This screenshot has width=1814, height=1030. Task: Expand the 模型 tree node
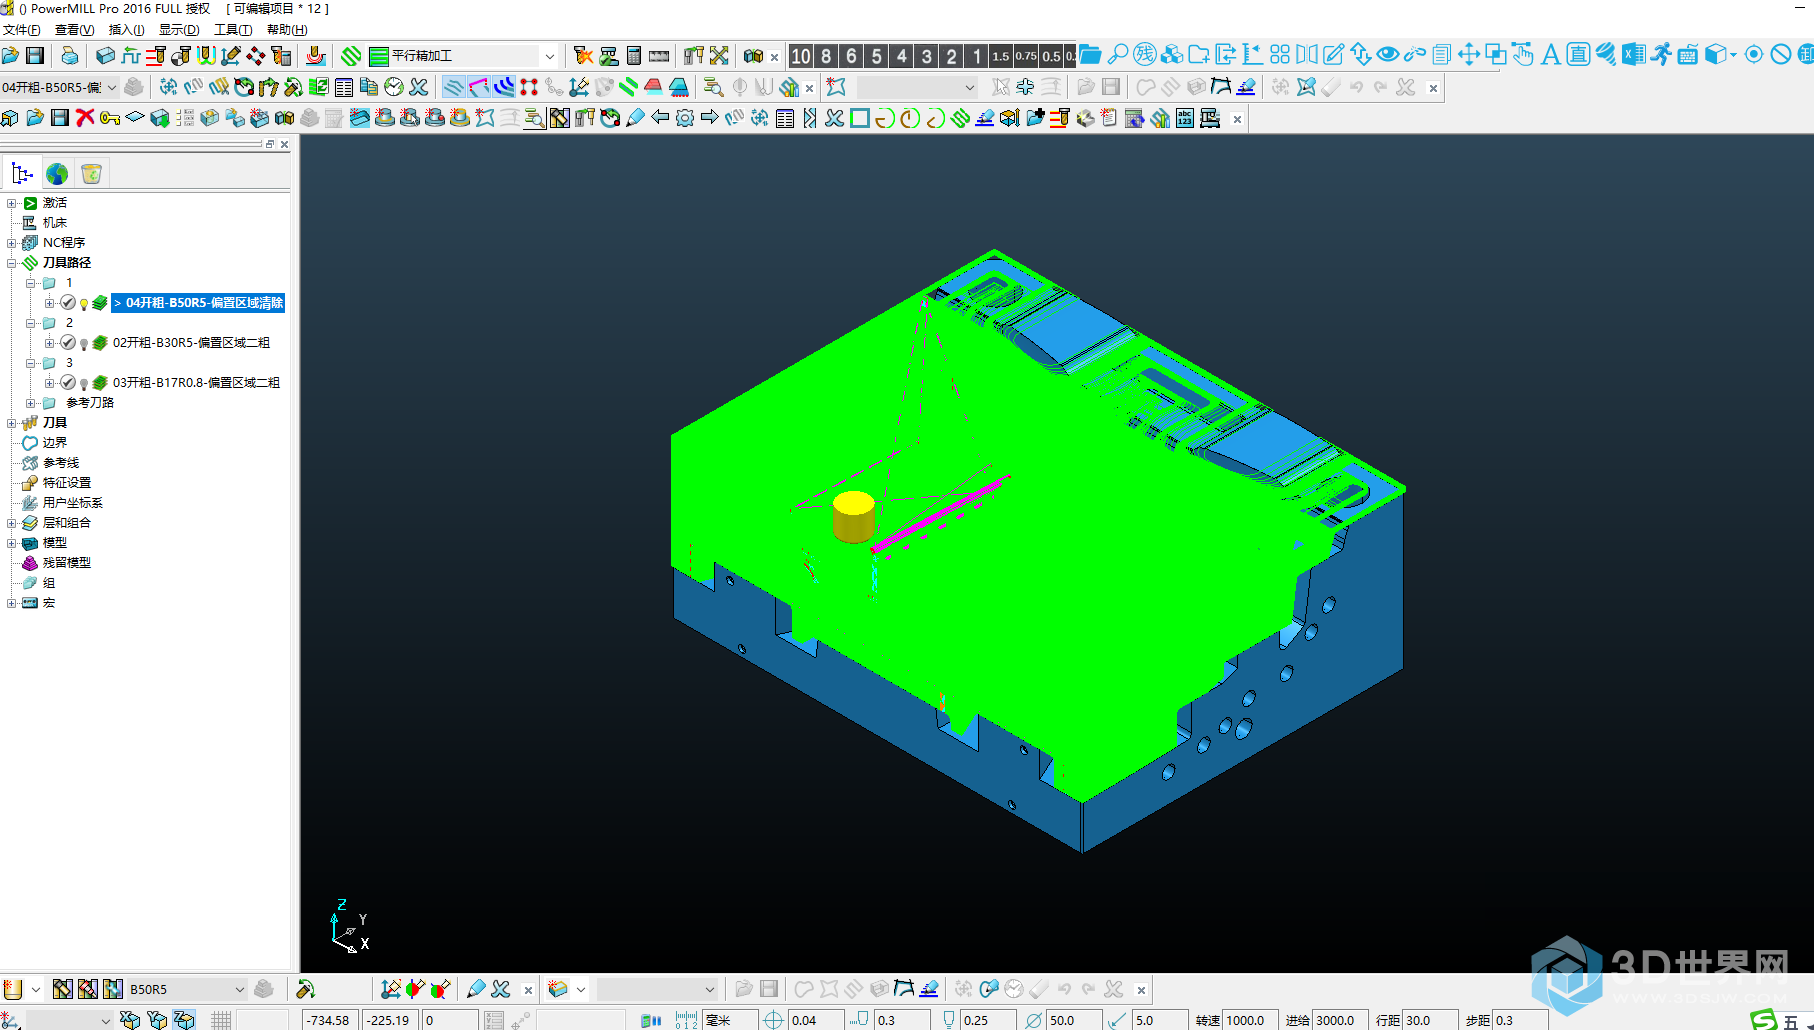point(11,543)
